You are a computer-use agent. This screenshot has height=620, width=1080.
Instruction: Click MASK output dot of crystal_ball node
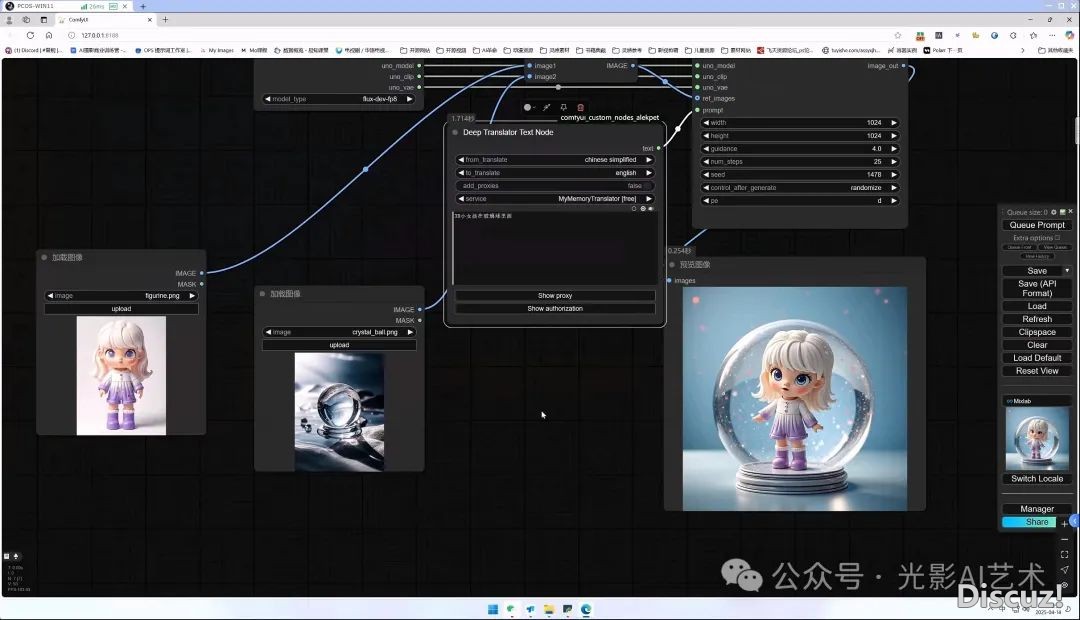[x=419, y=320]
